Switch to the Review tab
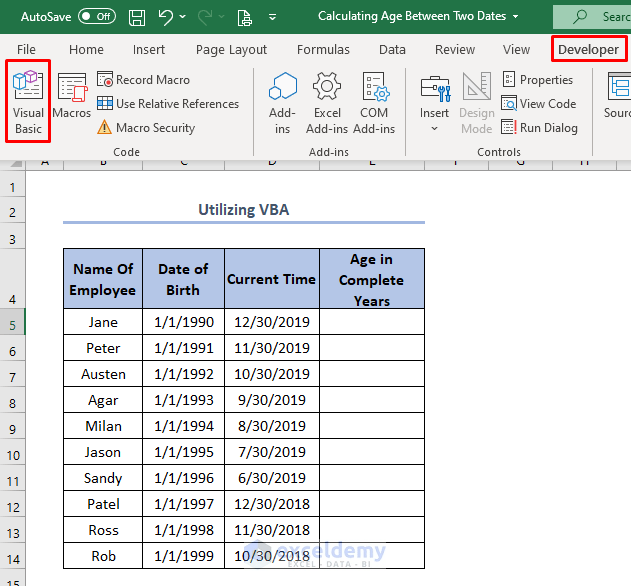 click(x=455, y=50)
